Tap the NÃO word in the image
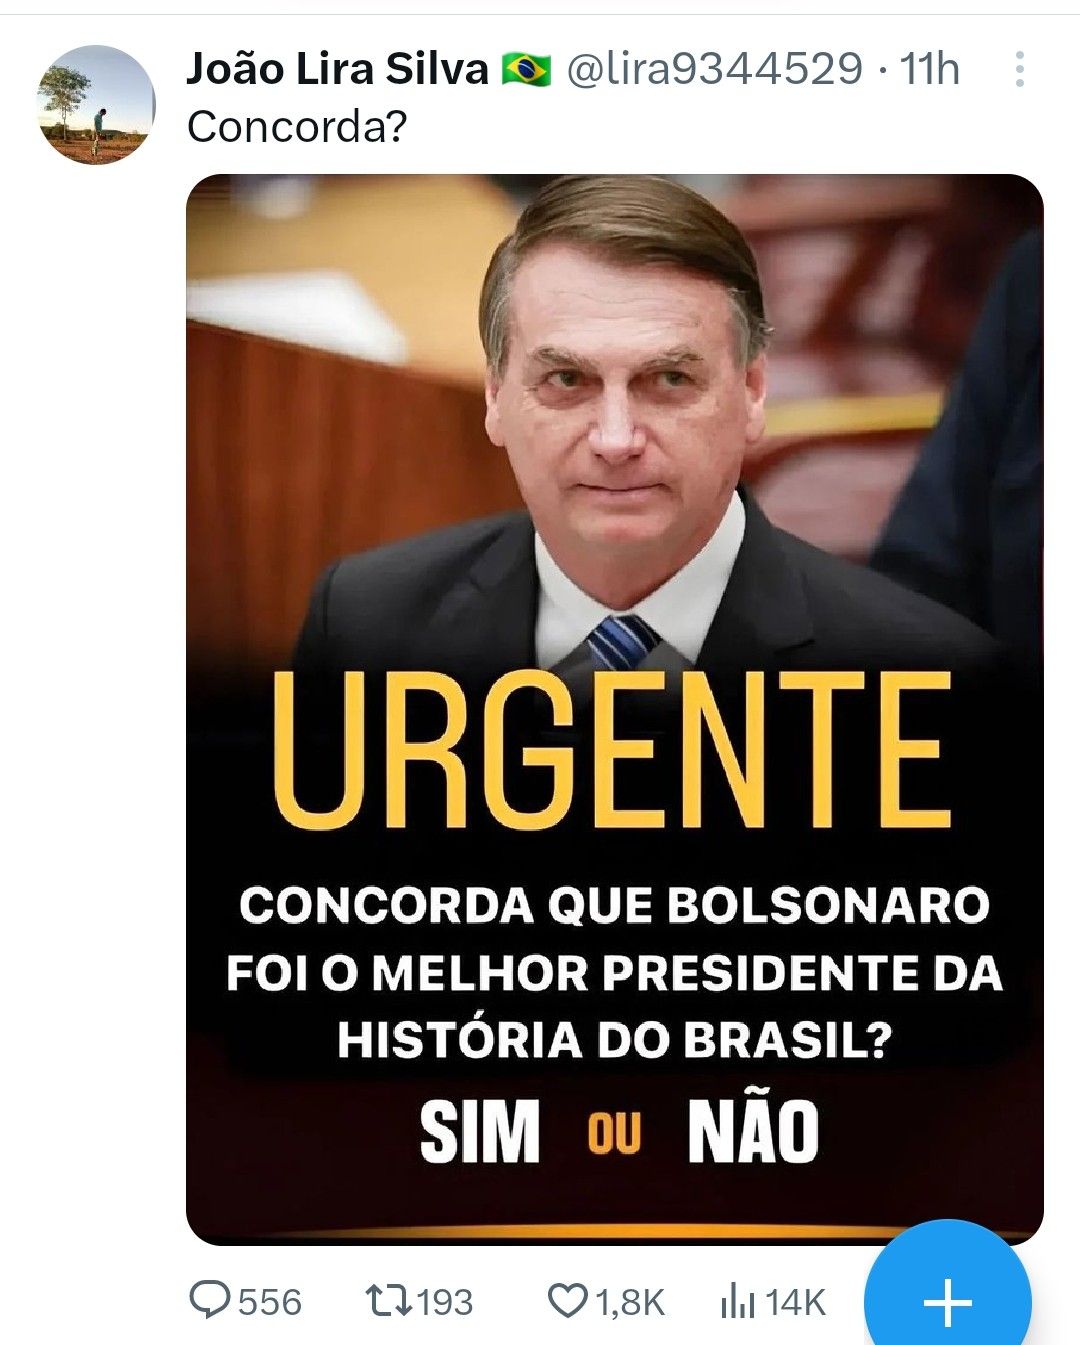Viewport: 1080px width, 1345px height. coord(753,1128)
